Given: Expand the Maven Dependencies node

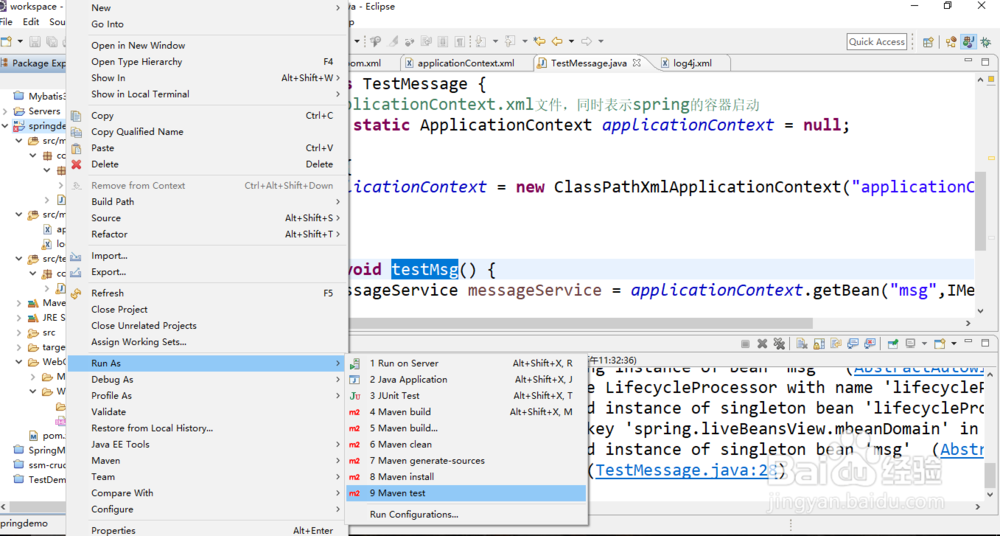Looking at the screenshot, I should tap(18, 302).
